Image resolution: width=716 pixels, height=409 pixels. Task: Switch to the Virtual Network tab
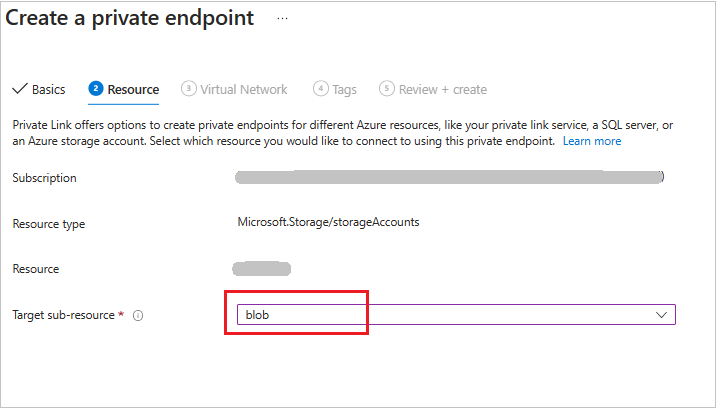243,89
